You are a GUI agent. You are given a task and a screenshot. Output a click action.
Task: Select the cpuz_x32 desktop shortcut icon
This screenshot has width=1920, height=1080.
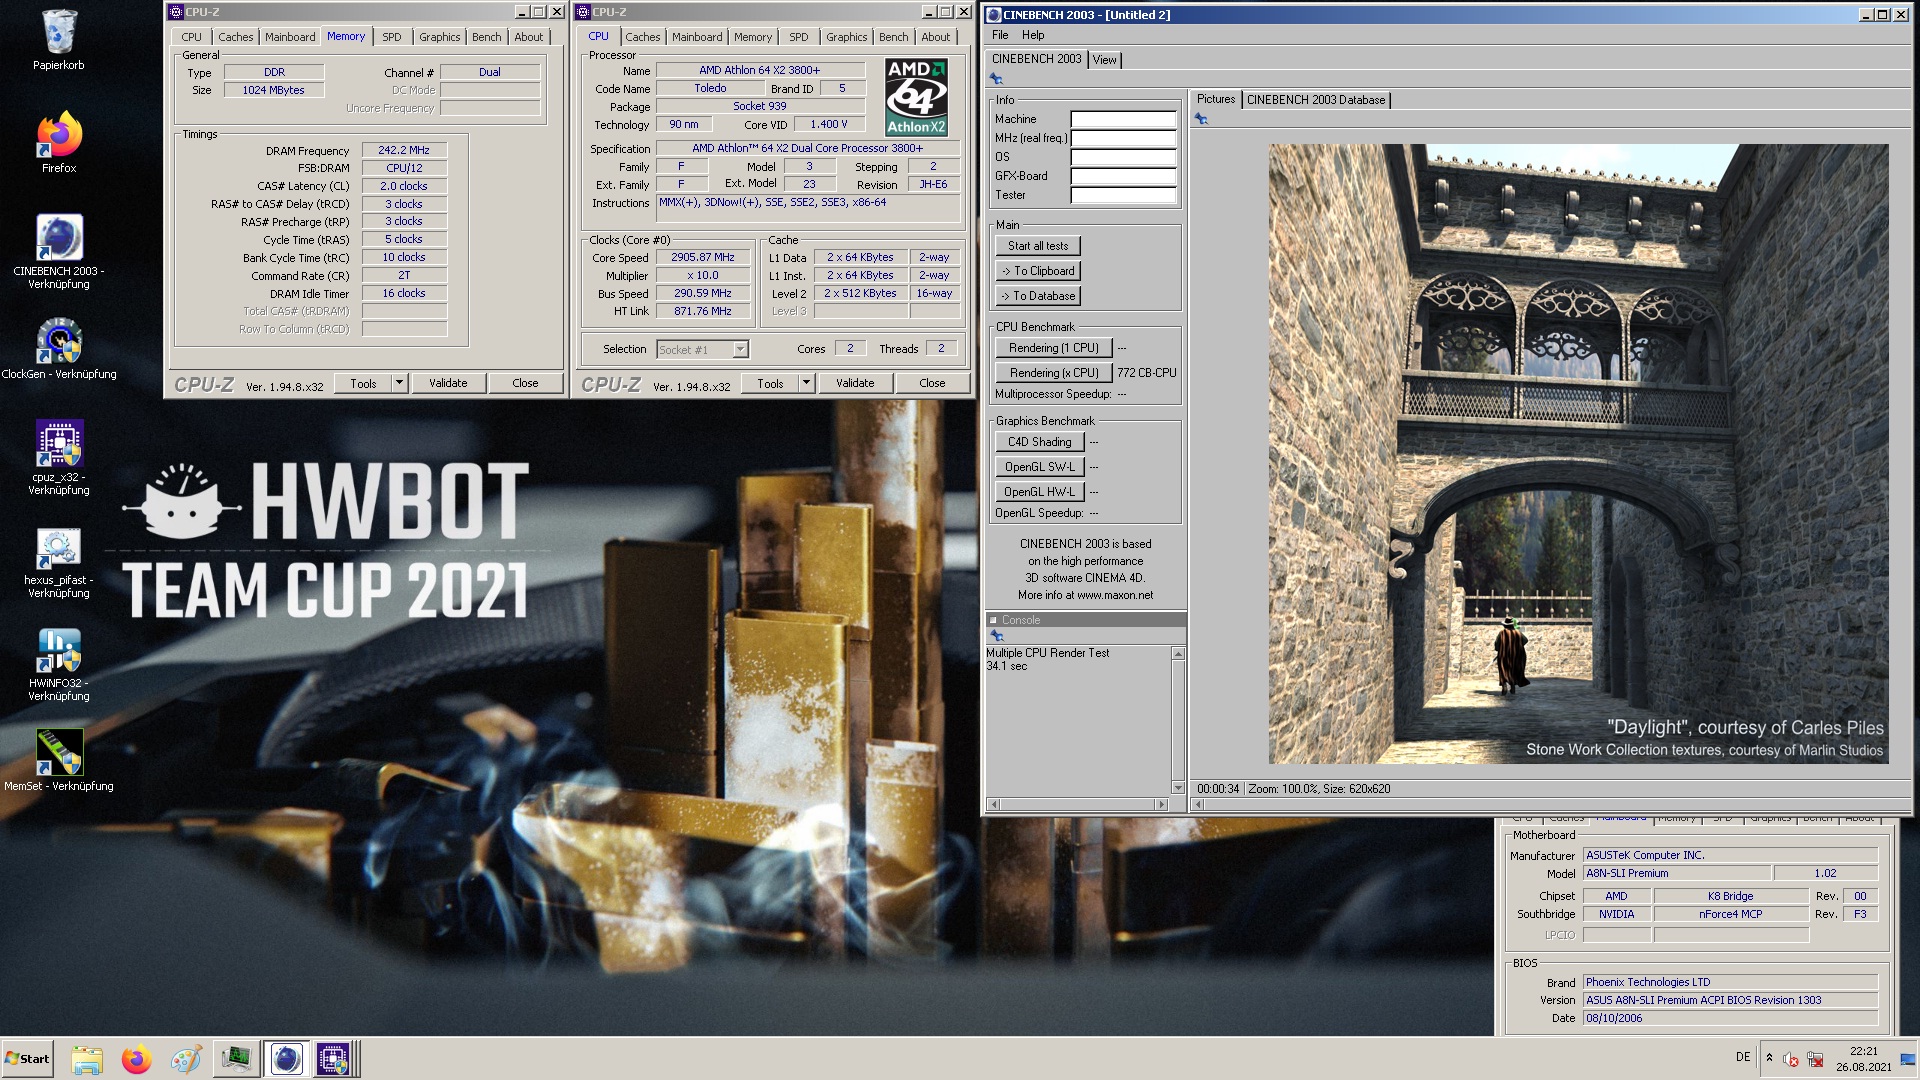click(x=59, y=444)
